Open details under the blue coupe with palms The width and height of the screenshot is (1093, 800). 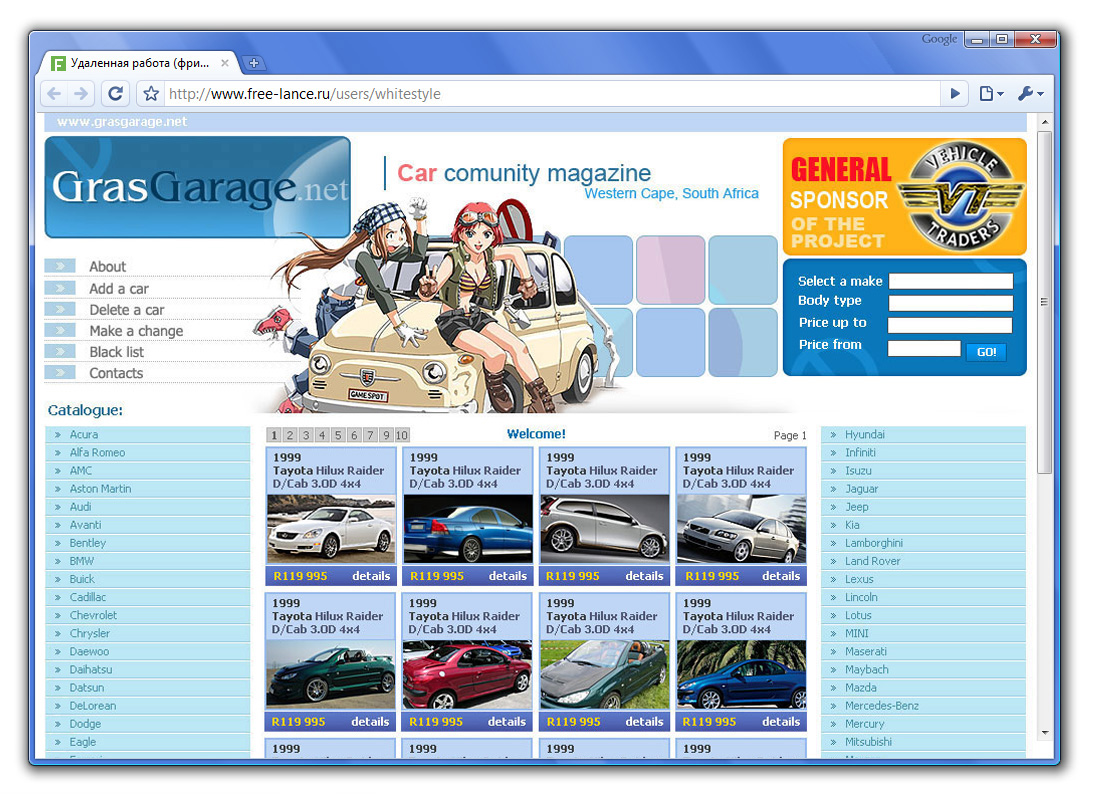pos(781,721)
